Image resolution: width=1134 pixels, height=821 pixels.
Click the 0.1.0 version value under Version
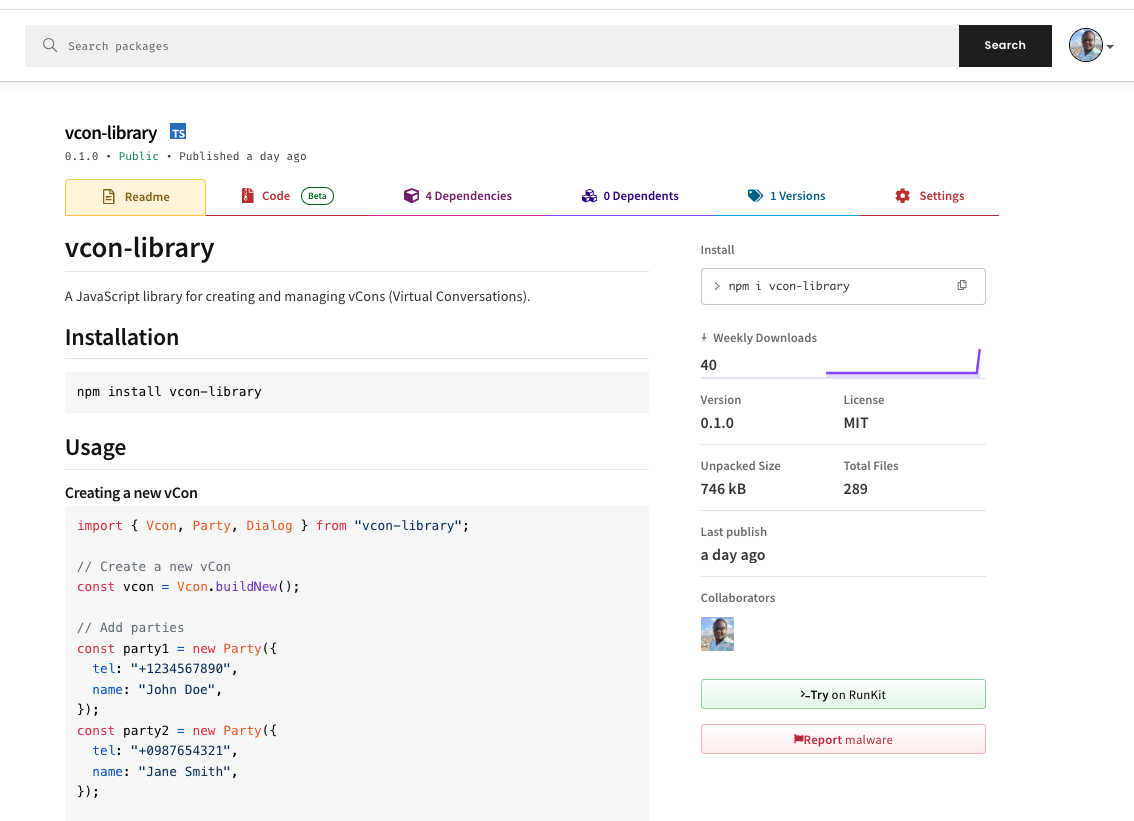[x=717, y=423]
